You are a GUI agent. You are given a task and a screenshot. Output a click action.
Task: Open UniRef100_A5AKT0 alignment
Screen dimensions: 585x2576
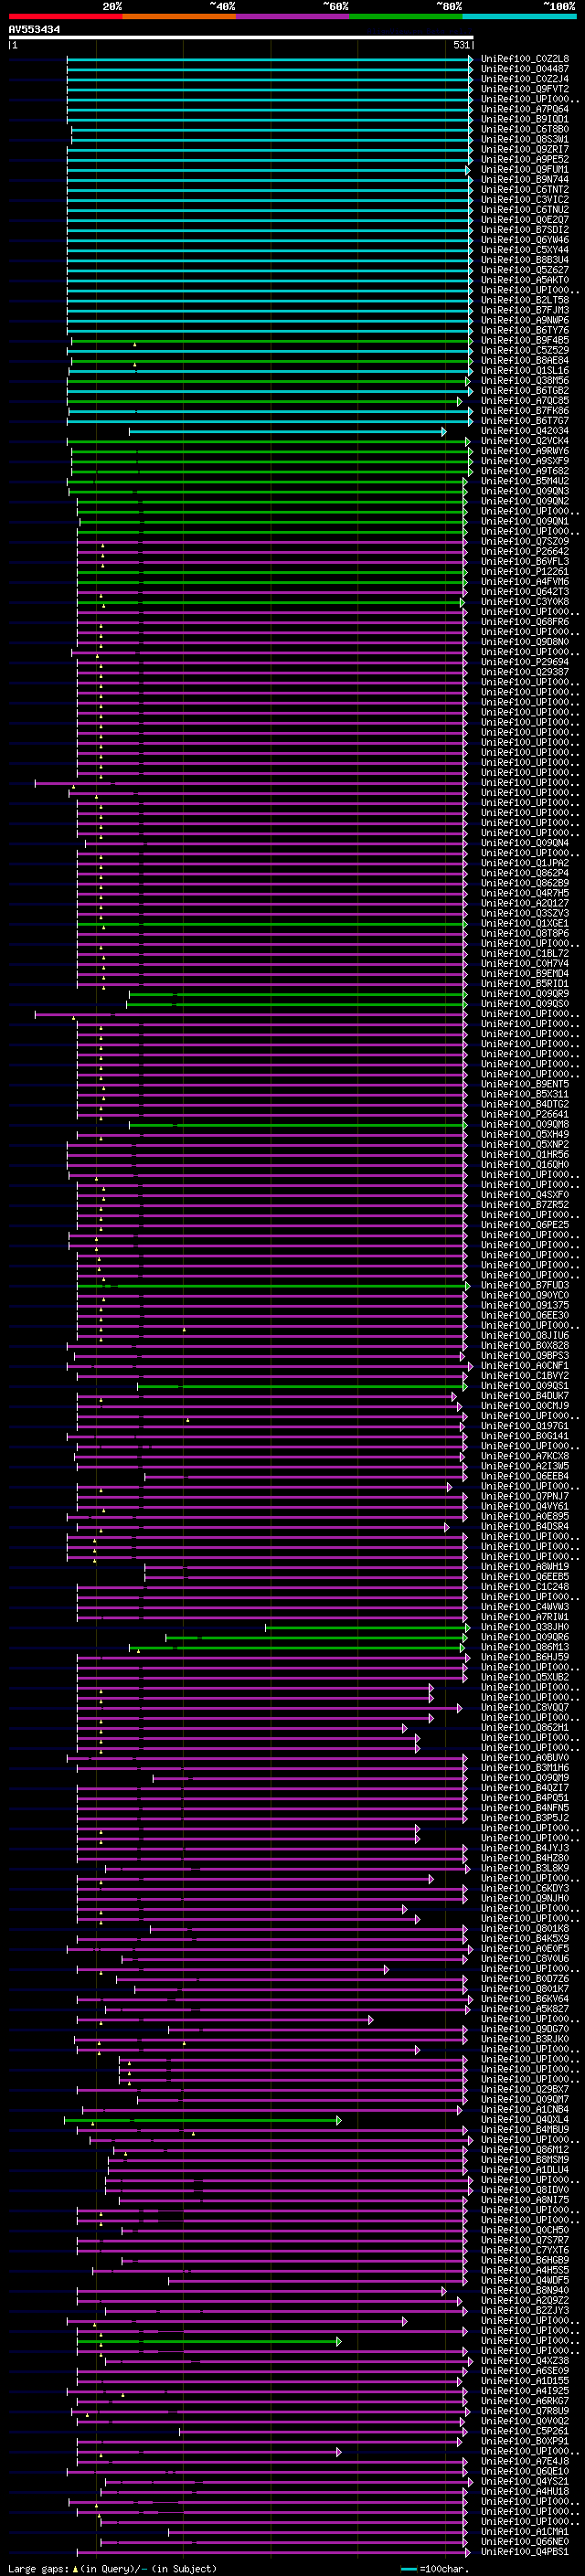525,280
